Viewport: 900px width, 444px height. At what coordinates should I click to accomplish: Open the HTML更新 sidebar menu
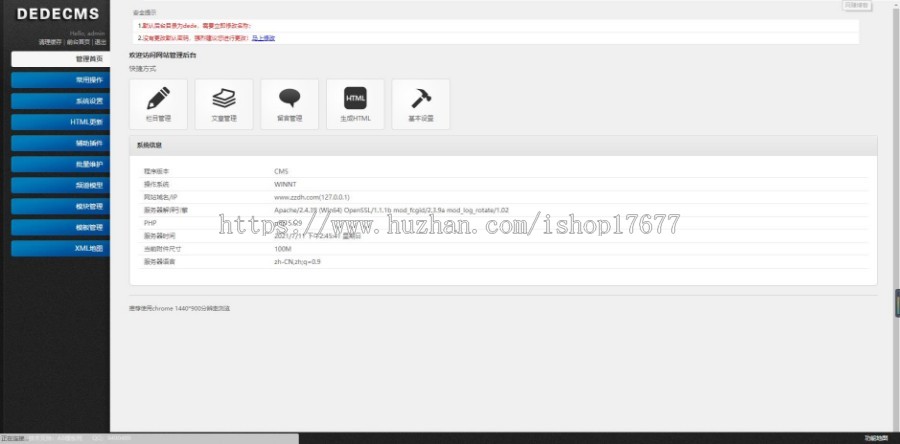coord(60,122)
